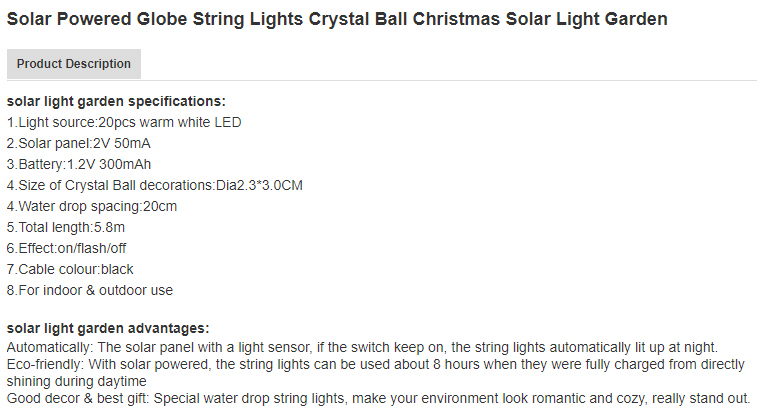Click the 'Automatically:' label in advantages
Image resolution: width=783 pixels, height=416 pixels.
[x=50, y=347]
